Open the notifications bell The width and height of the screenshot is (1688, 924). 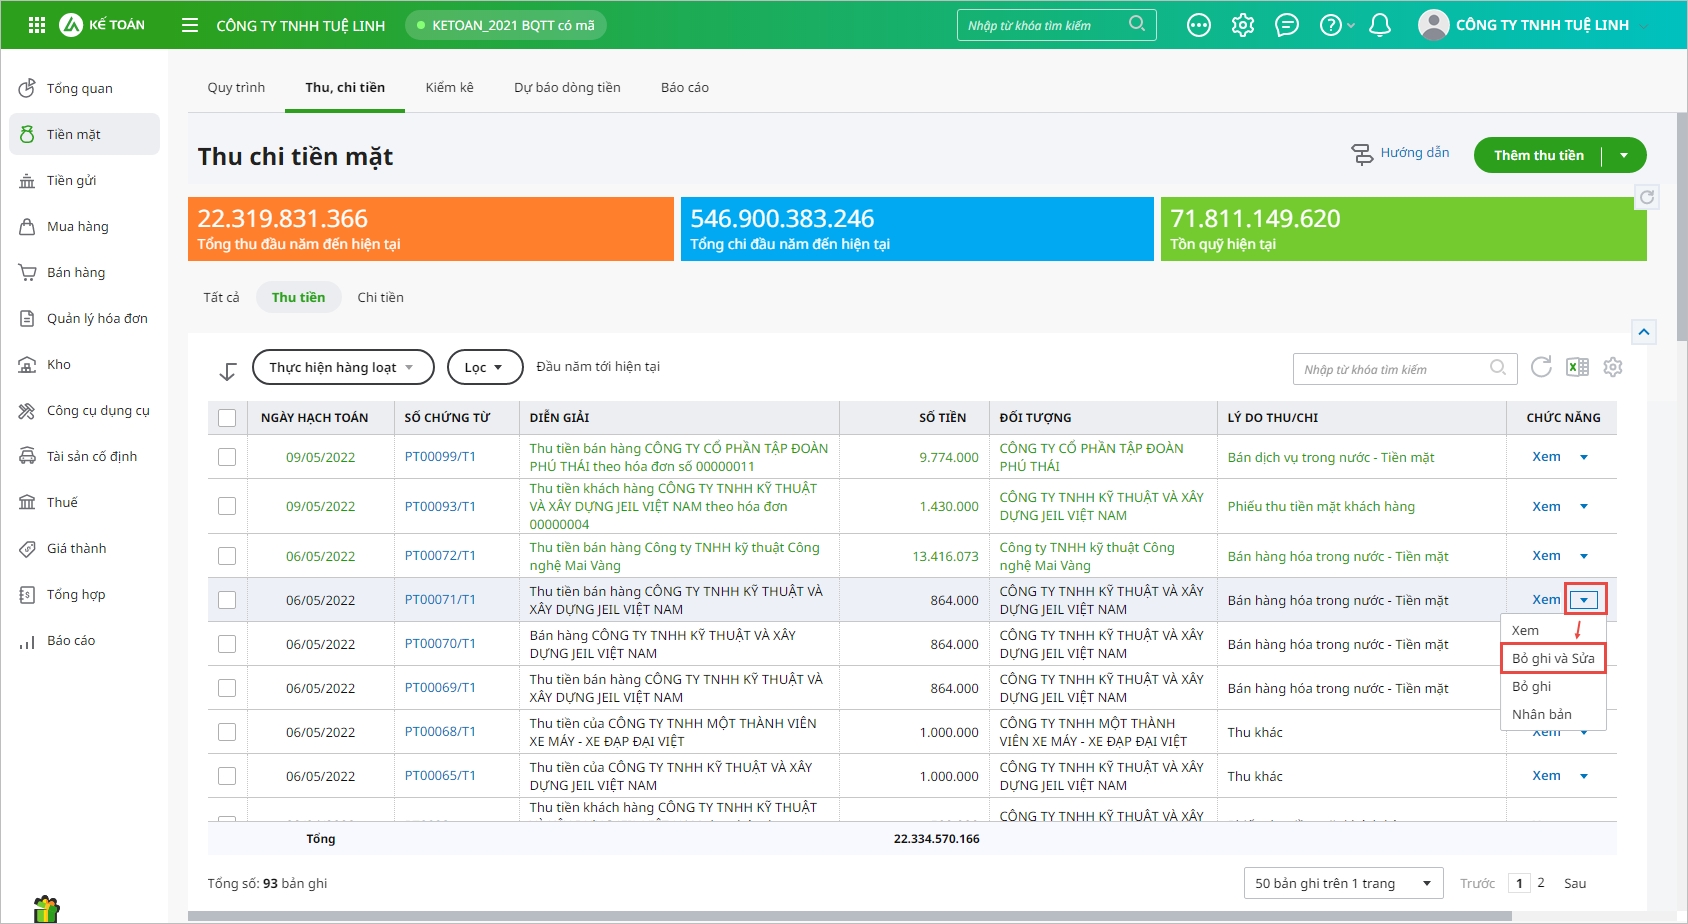click(1379, 25)
